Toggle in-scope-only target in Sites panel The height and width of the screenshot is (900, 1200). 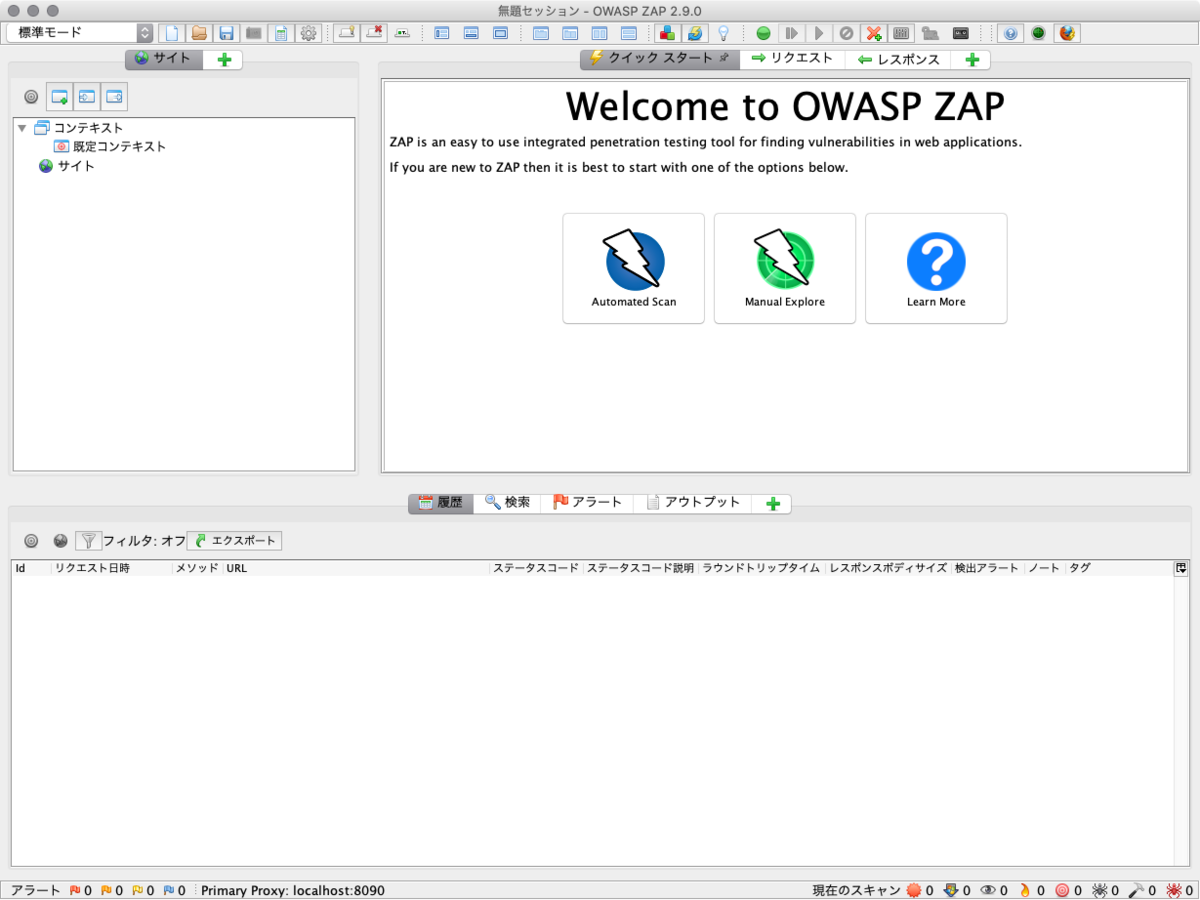tap(31, 97)
